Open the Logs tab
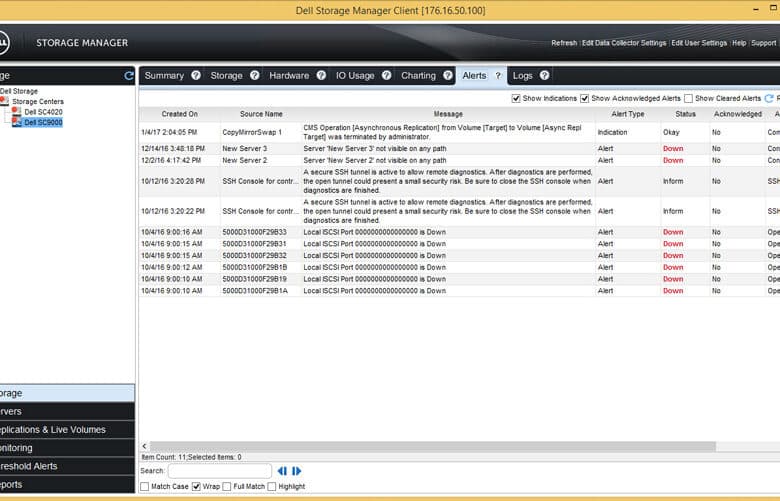Image resolution: width=780 pixels, height=501 pixels. coord(522,76)
